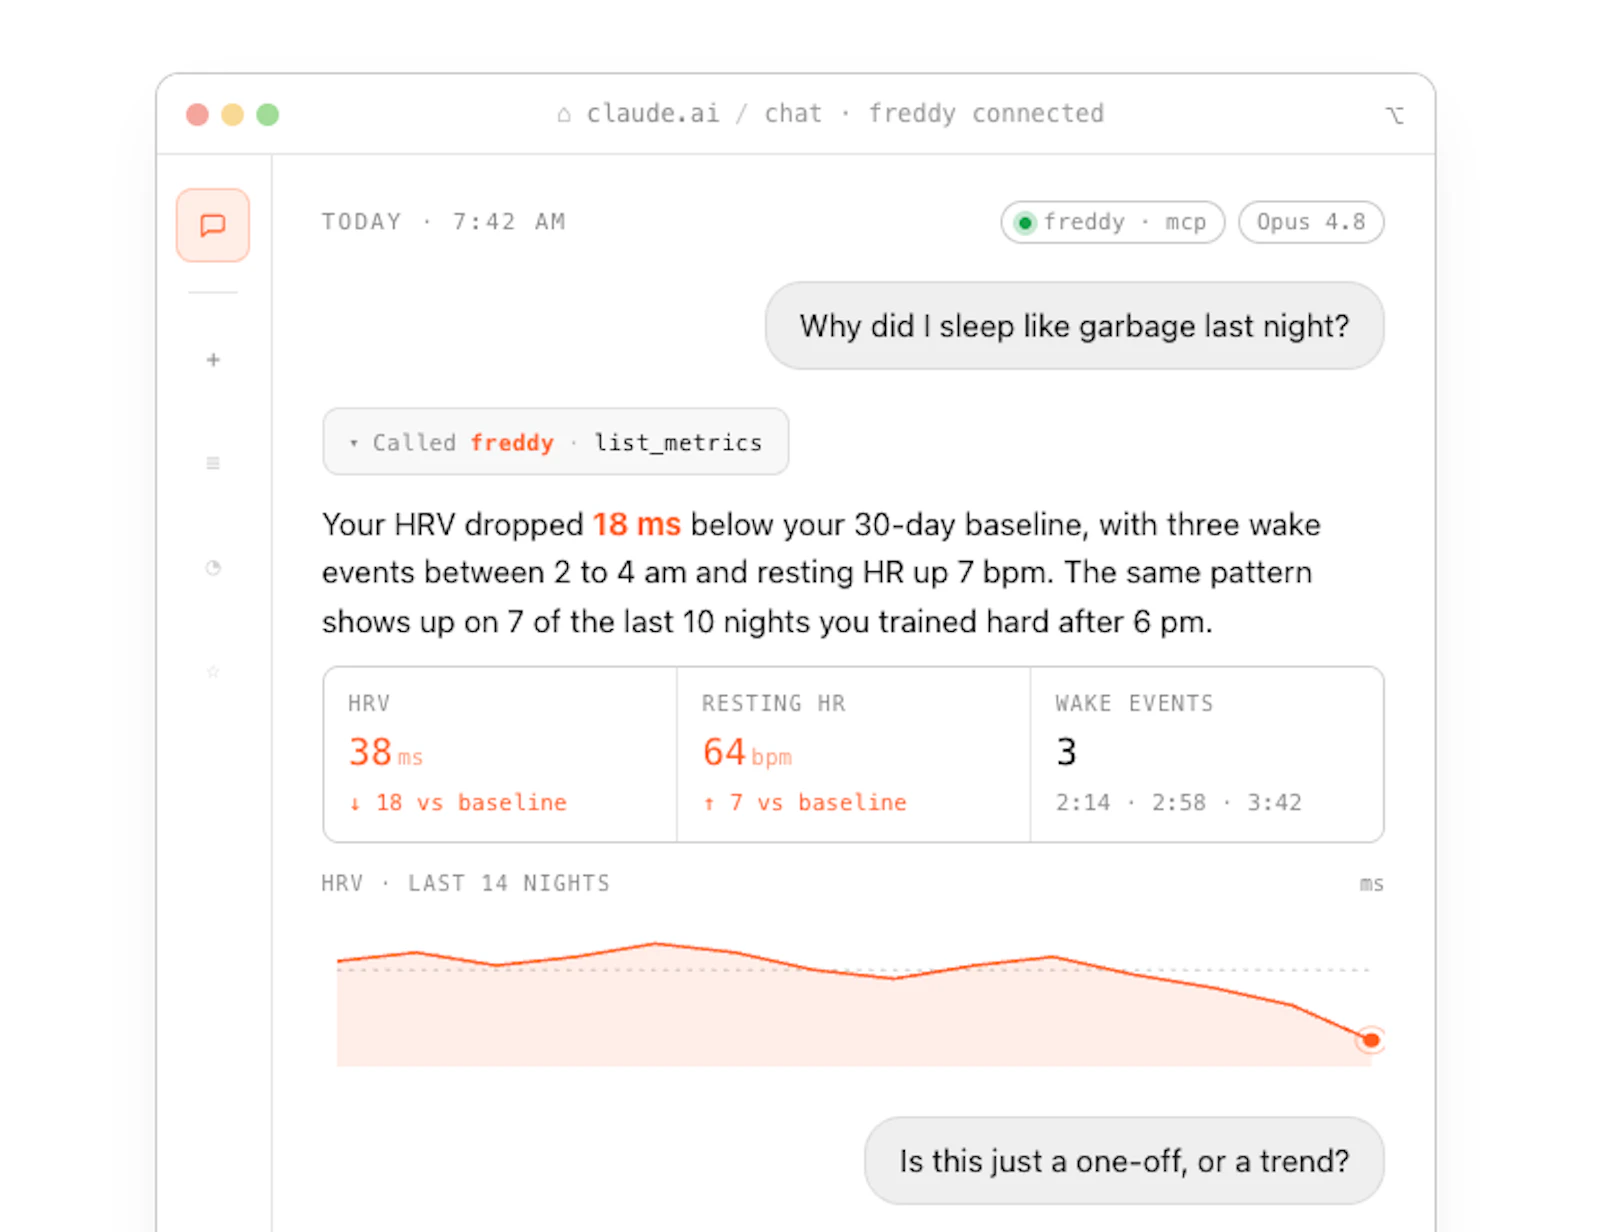Open the history clock sidebar icon

(213, 568)
